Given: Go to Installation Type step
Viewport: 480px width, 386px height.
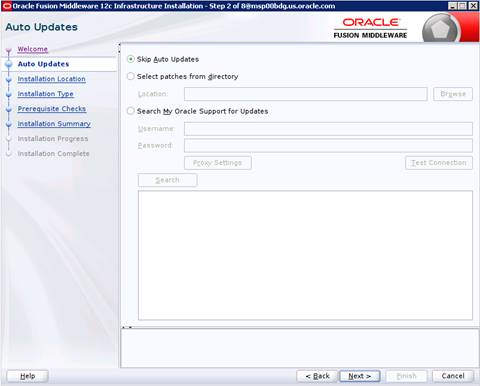Looking at the screenshot, I should point(46,94).
